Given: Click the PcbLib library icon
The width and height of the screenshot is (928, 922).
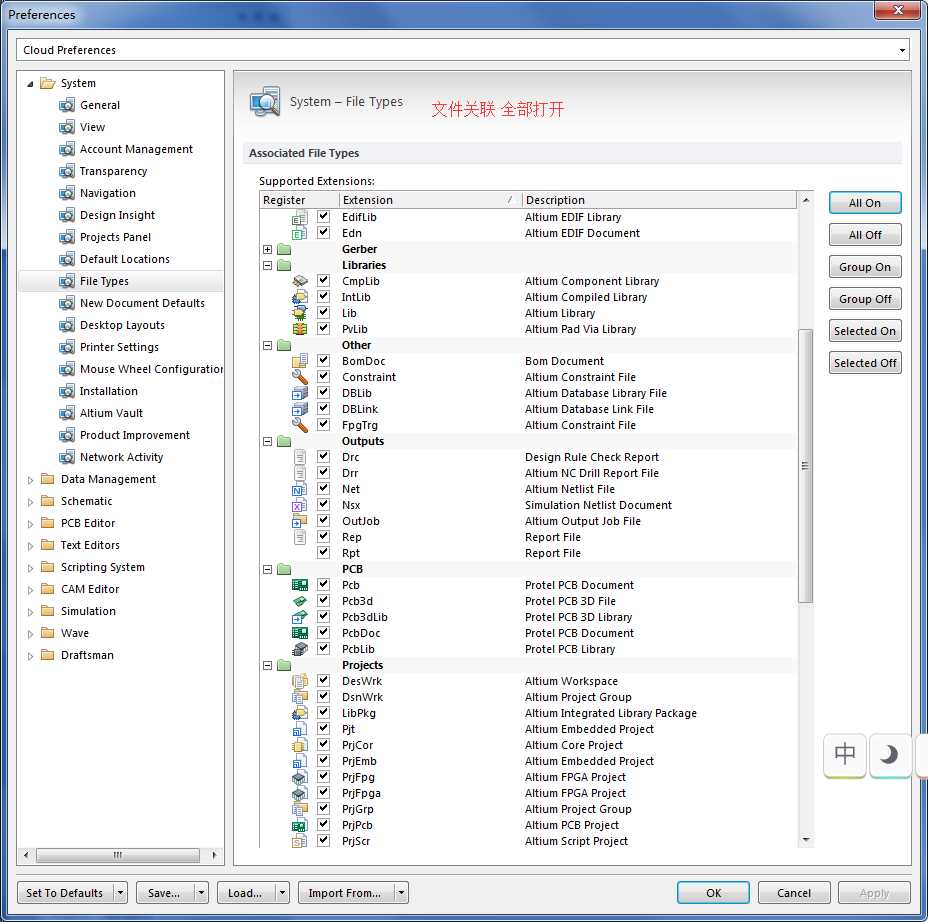Looking at the screenshot, I should 300,649.
